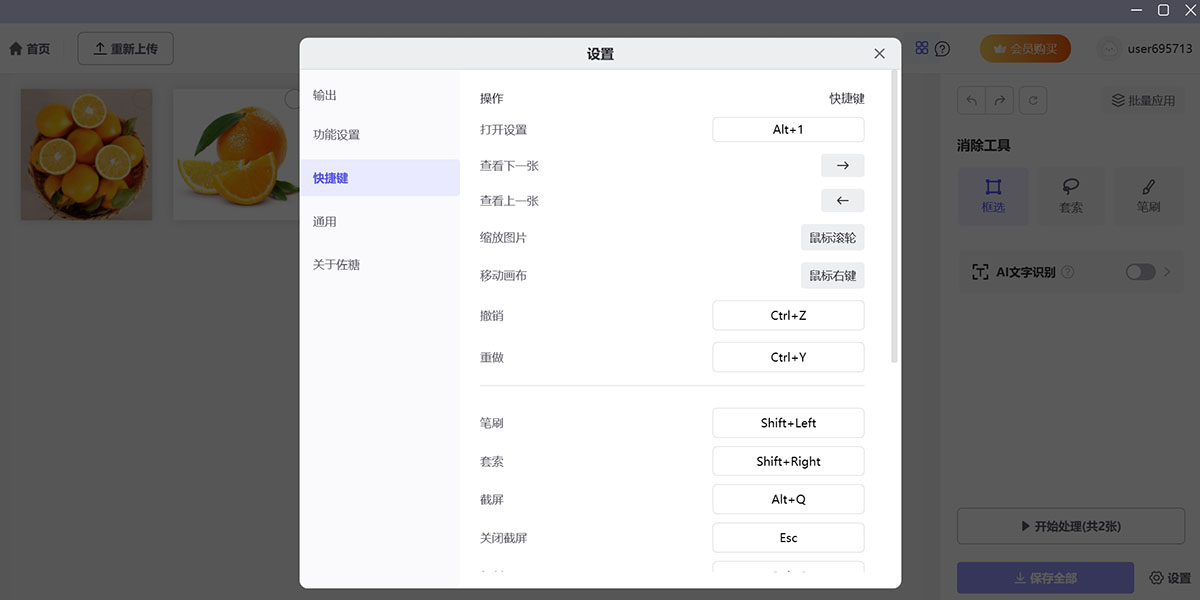Image resolution: width=1200 pixels, height=600 pixels.
Task: Go to 首页 home
Action: click(x=29, y=47)
